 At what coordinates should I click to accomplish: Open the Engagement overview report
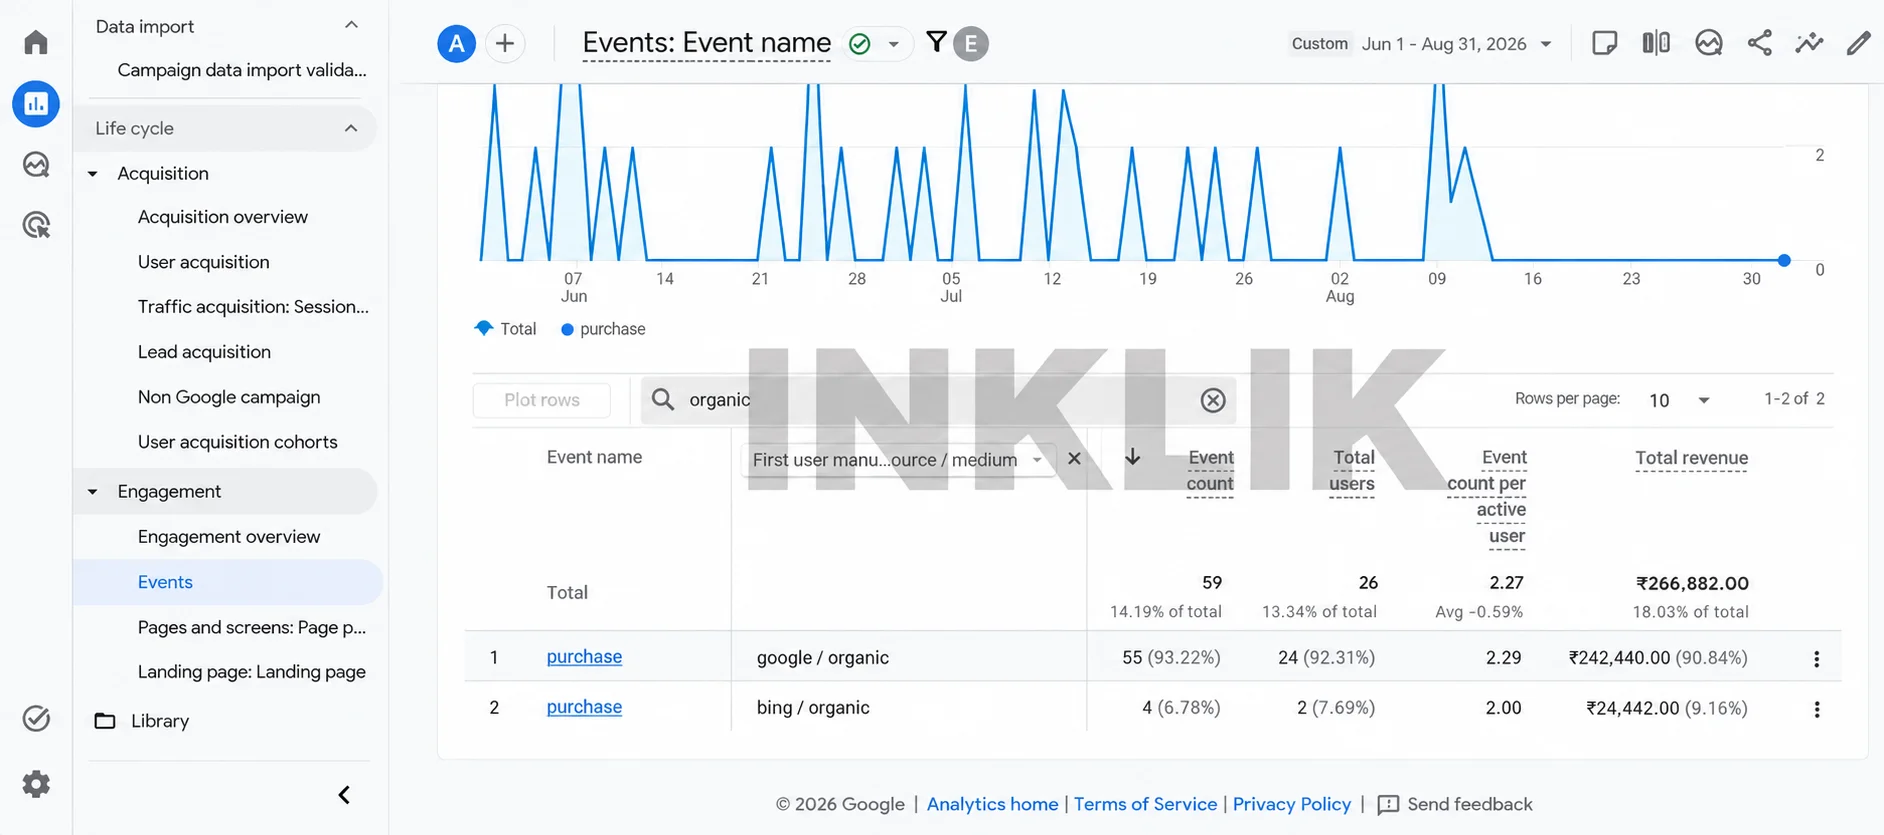pos(229,537)
